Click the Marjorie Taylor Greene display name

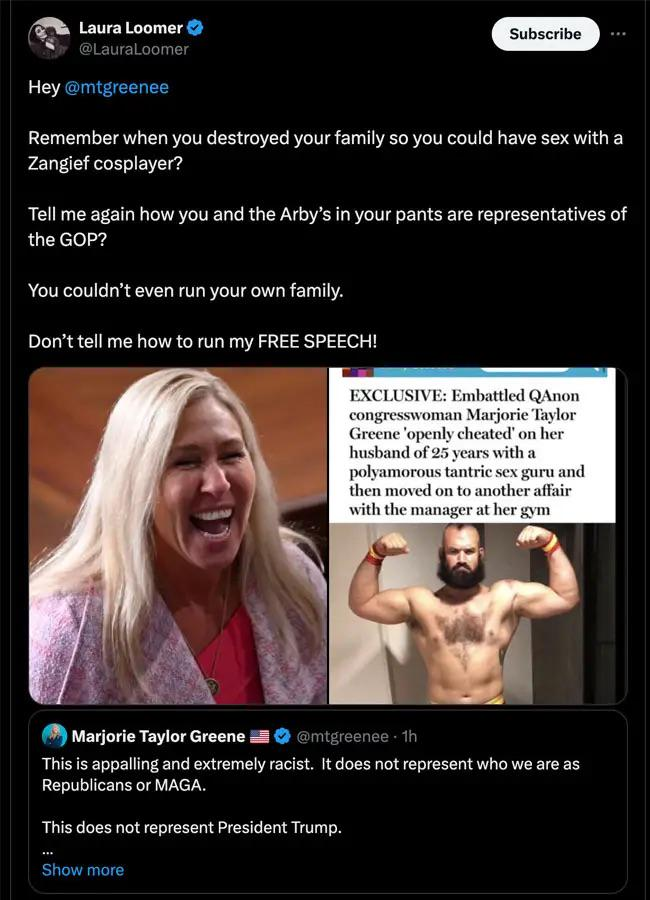click(x=158, y=736)
